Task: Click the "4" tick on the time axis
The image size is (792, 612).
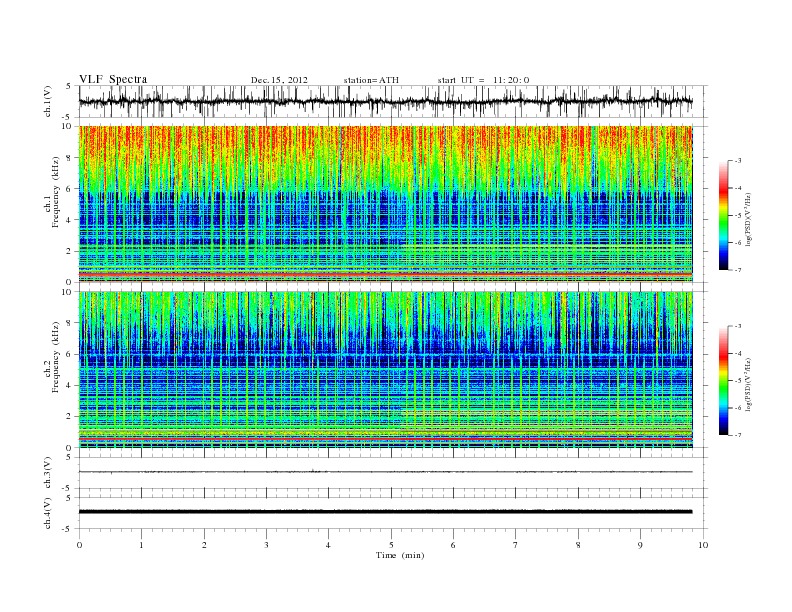Action: point(328,545)
